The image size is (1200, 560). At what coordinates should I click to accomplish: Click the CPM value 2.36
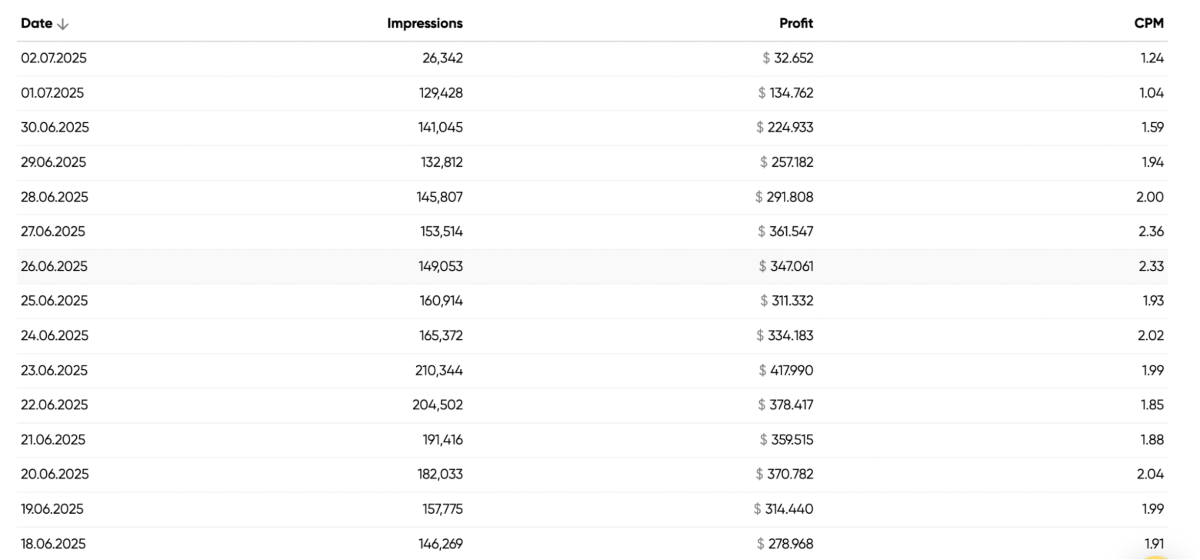click(x=1152, y=231)
